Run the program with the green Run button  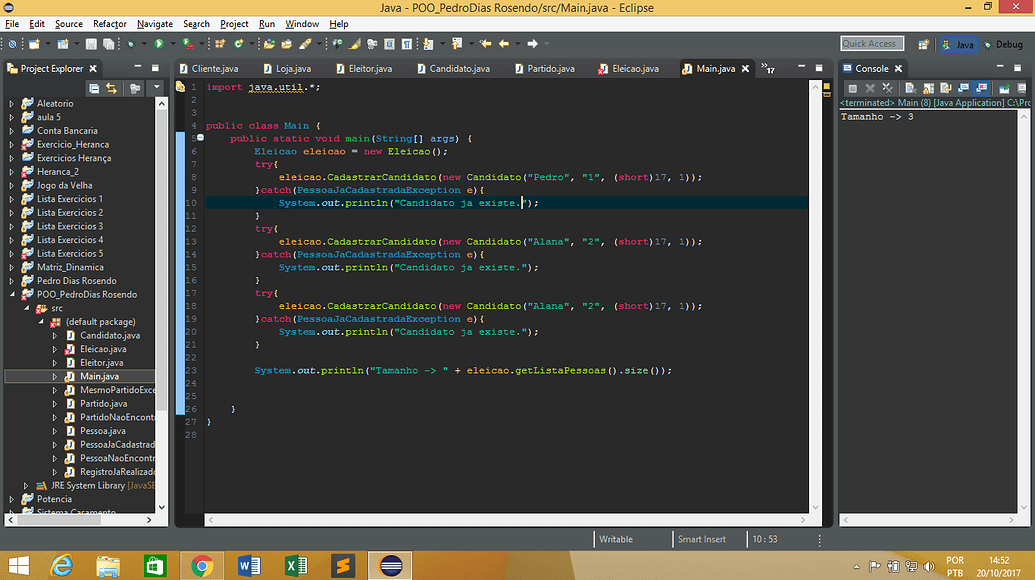point(158,44)
